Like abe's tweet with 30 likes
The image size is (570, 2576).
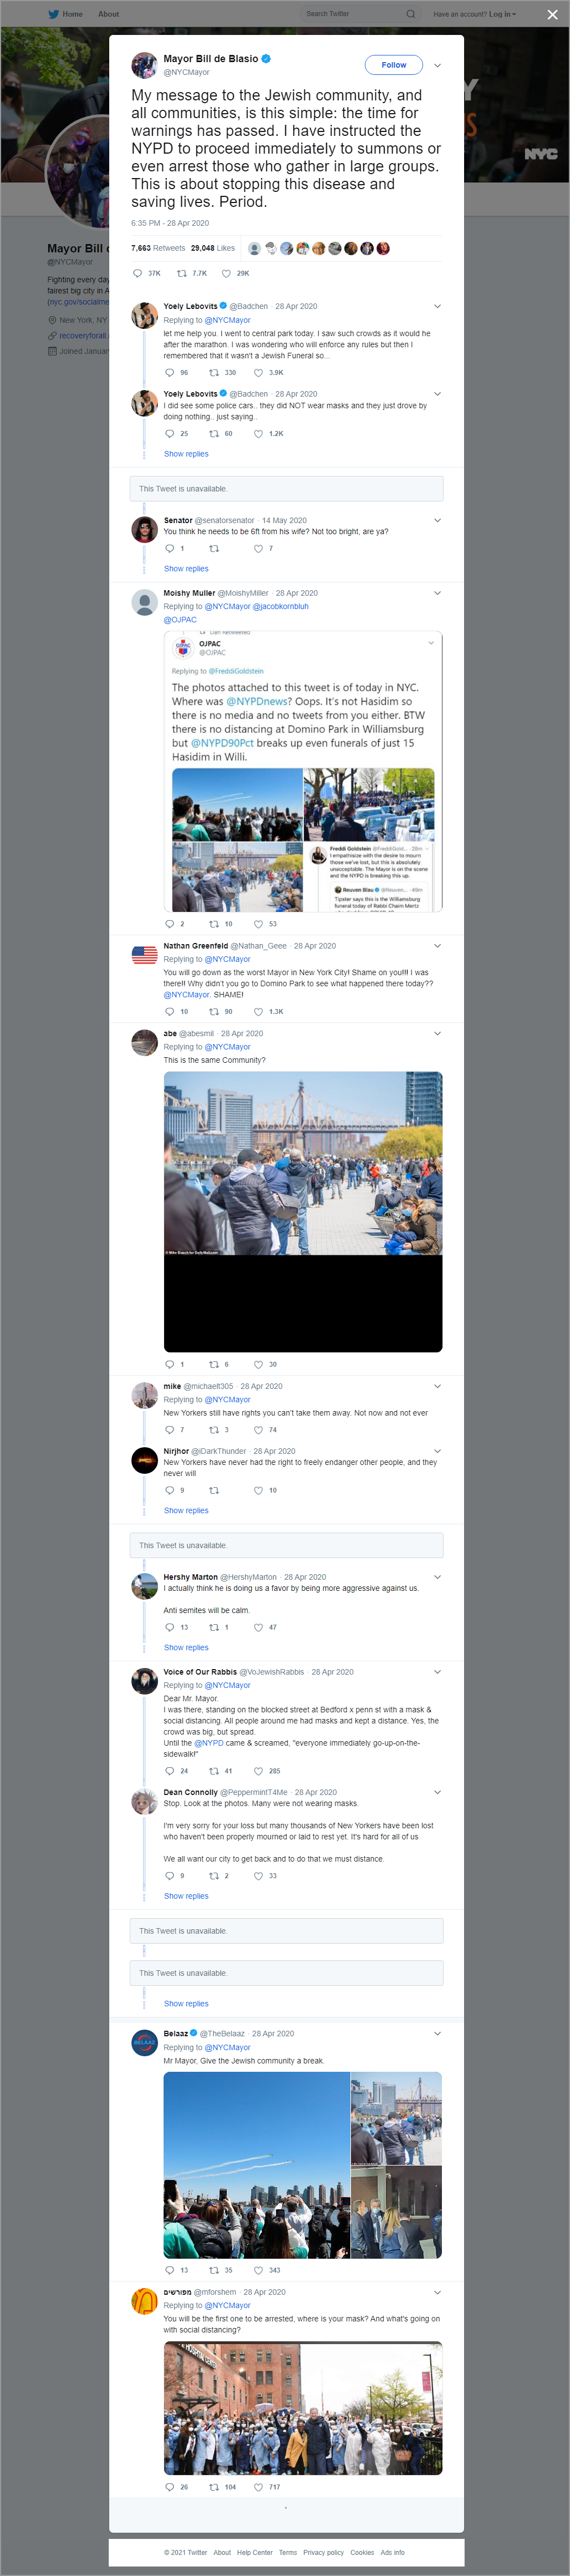pos(259,1364)
